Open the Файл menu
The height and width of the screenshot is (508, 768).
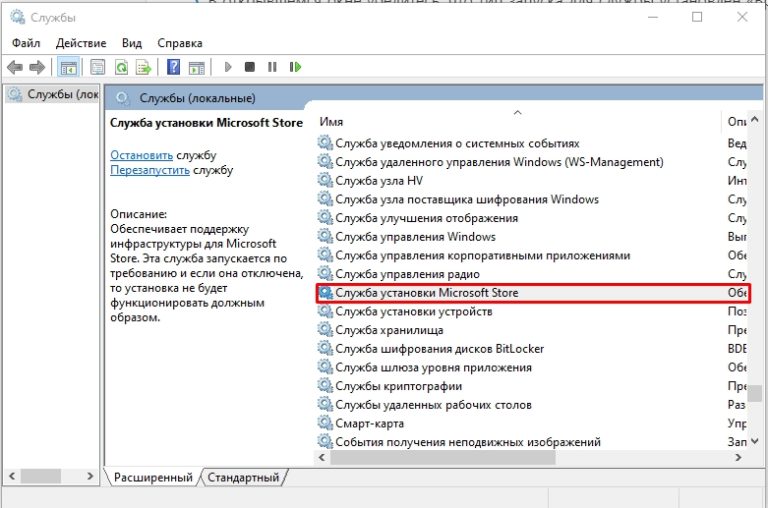26,43
